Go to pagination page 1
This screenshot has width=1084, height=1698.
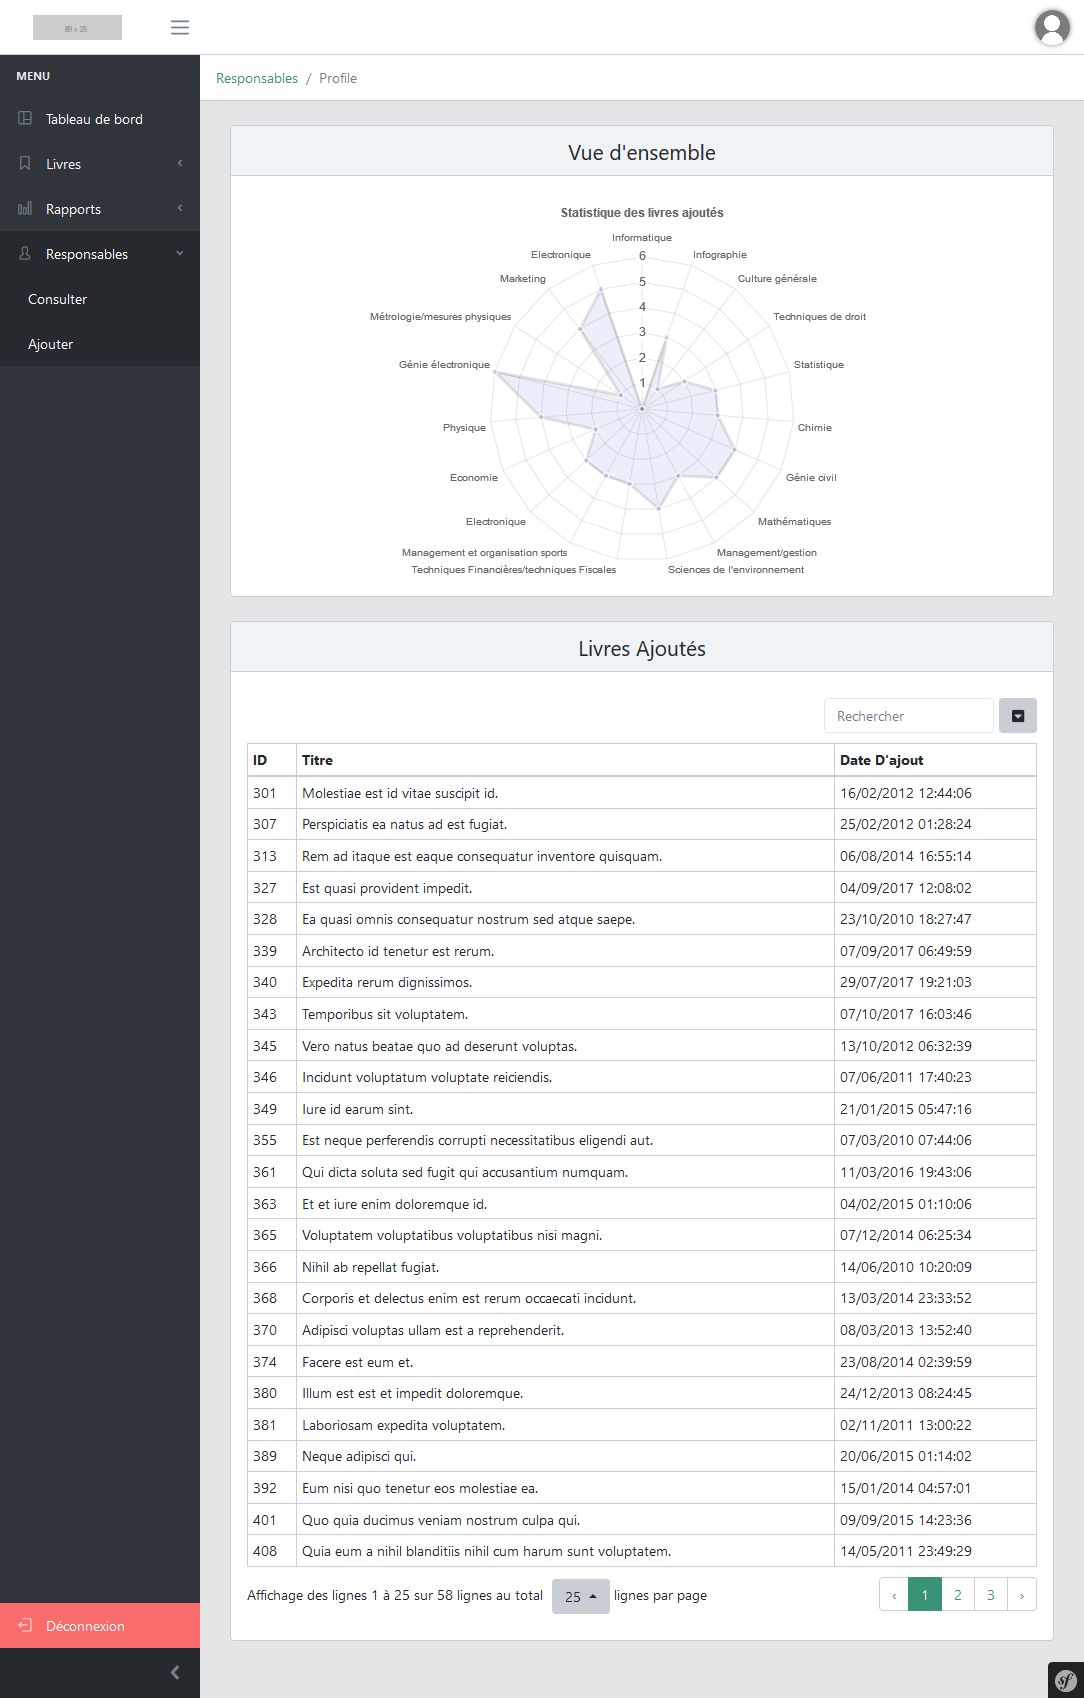pos(925,1595)
